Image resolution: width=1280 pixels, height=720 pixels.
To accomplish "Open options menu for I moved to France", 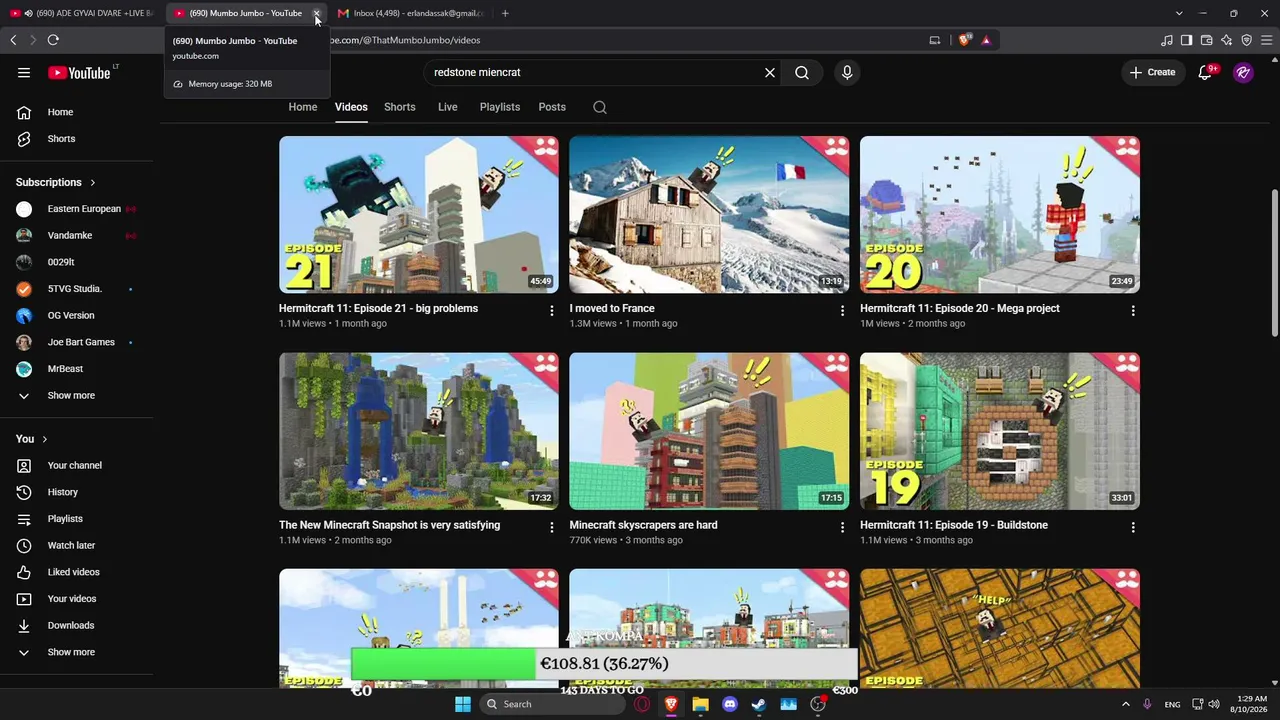I will (842, 311).
